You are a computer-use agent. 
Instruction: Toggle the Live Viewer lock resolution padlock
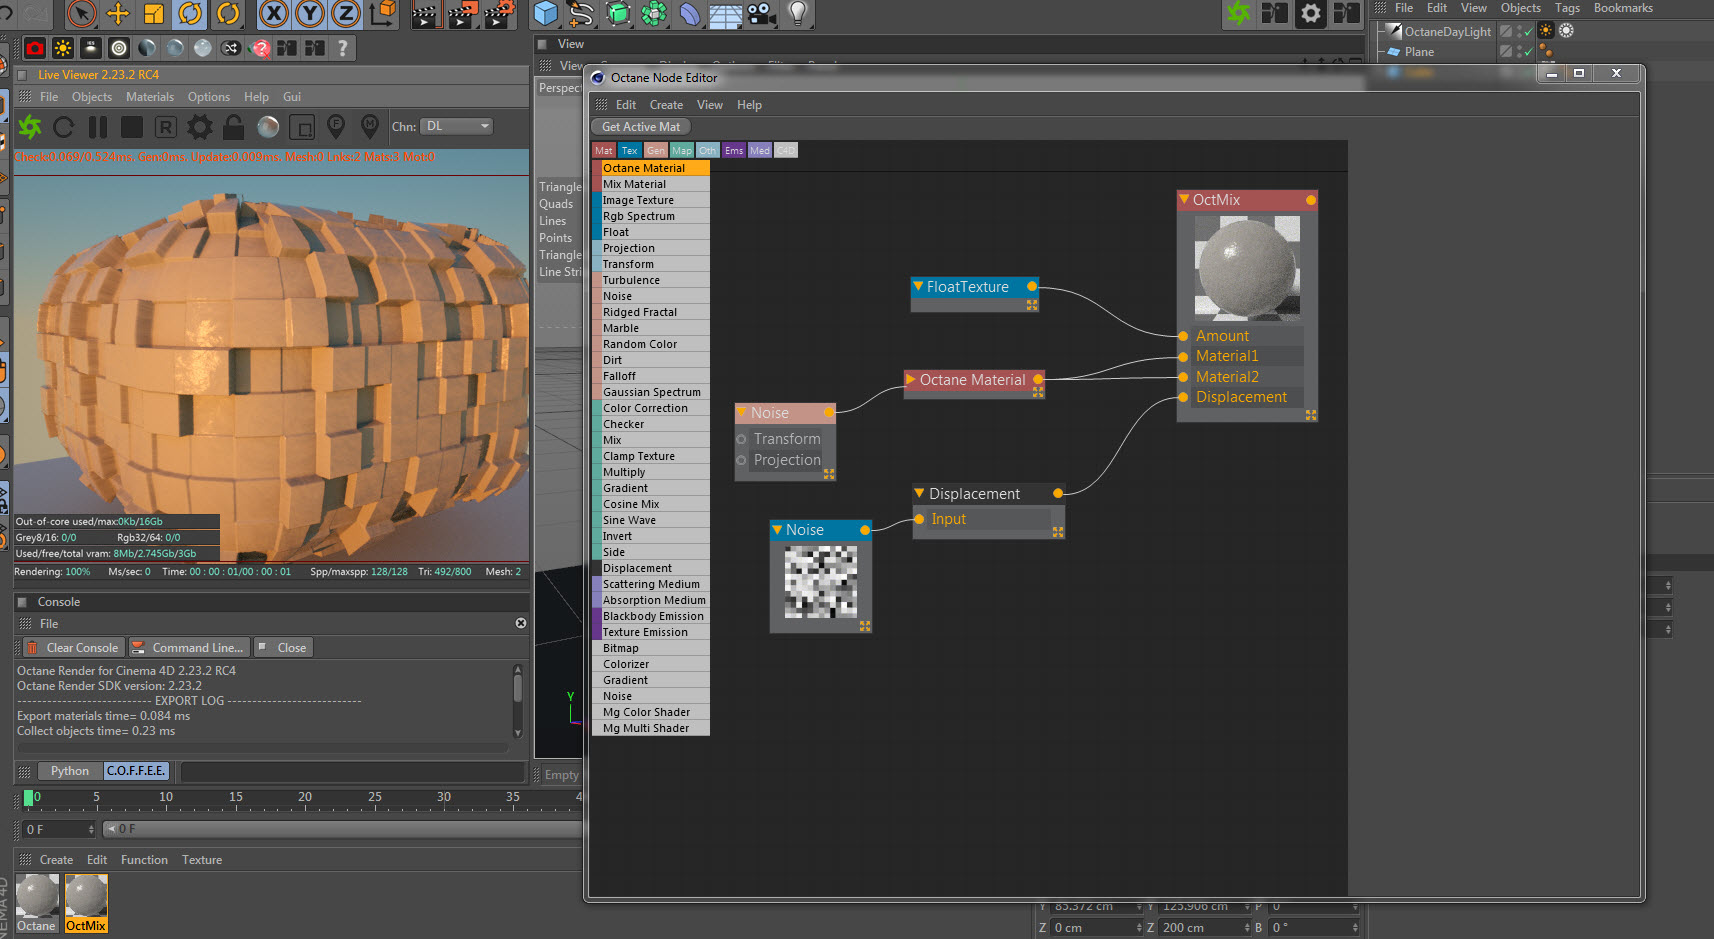tap(234, 127)
